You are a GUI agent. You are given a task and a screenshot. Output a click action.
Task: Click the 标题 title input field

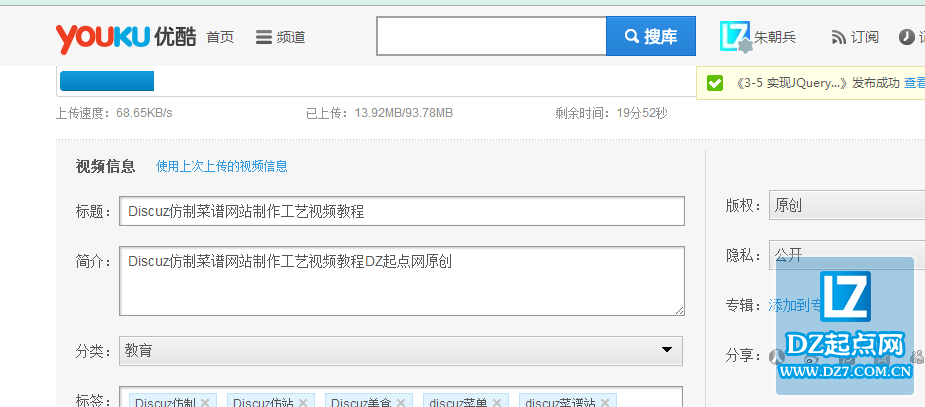pyautogui.click(x=402, y=211)
